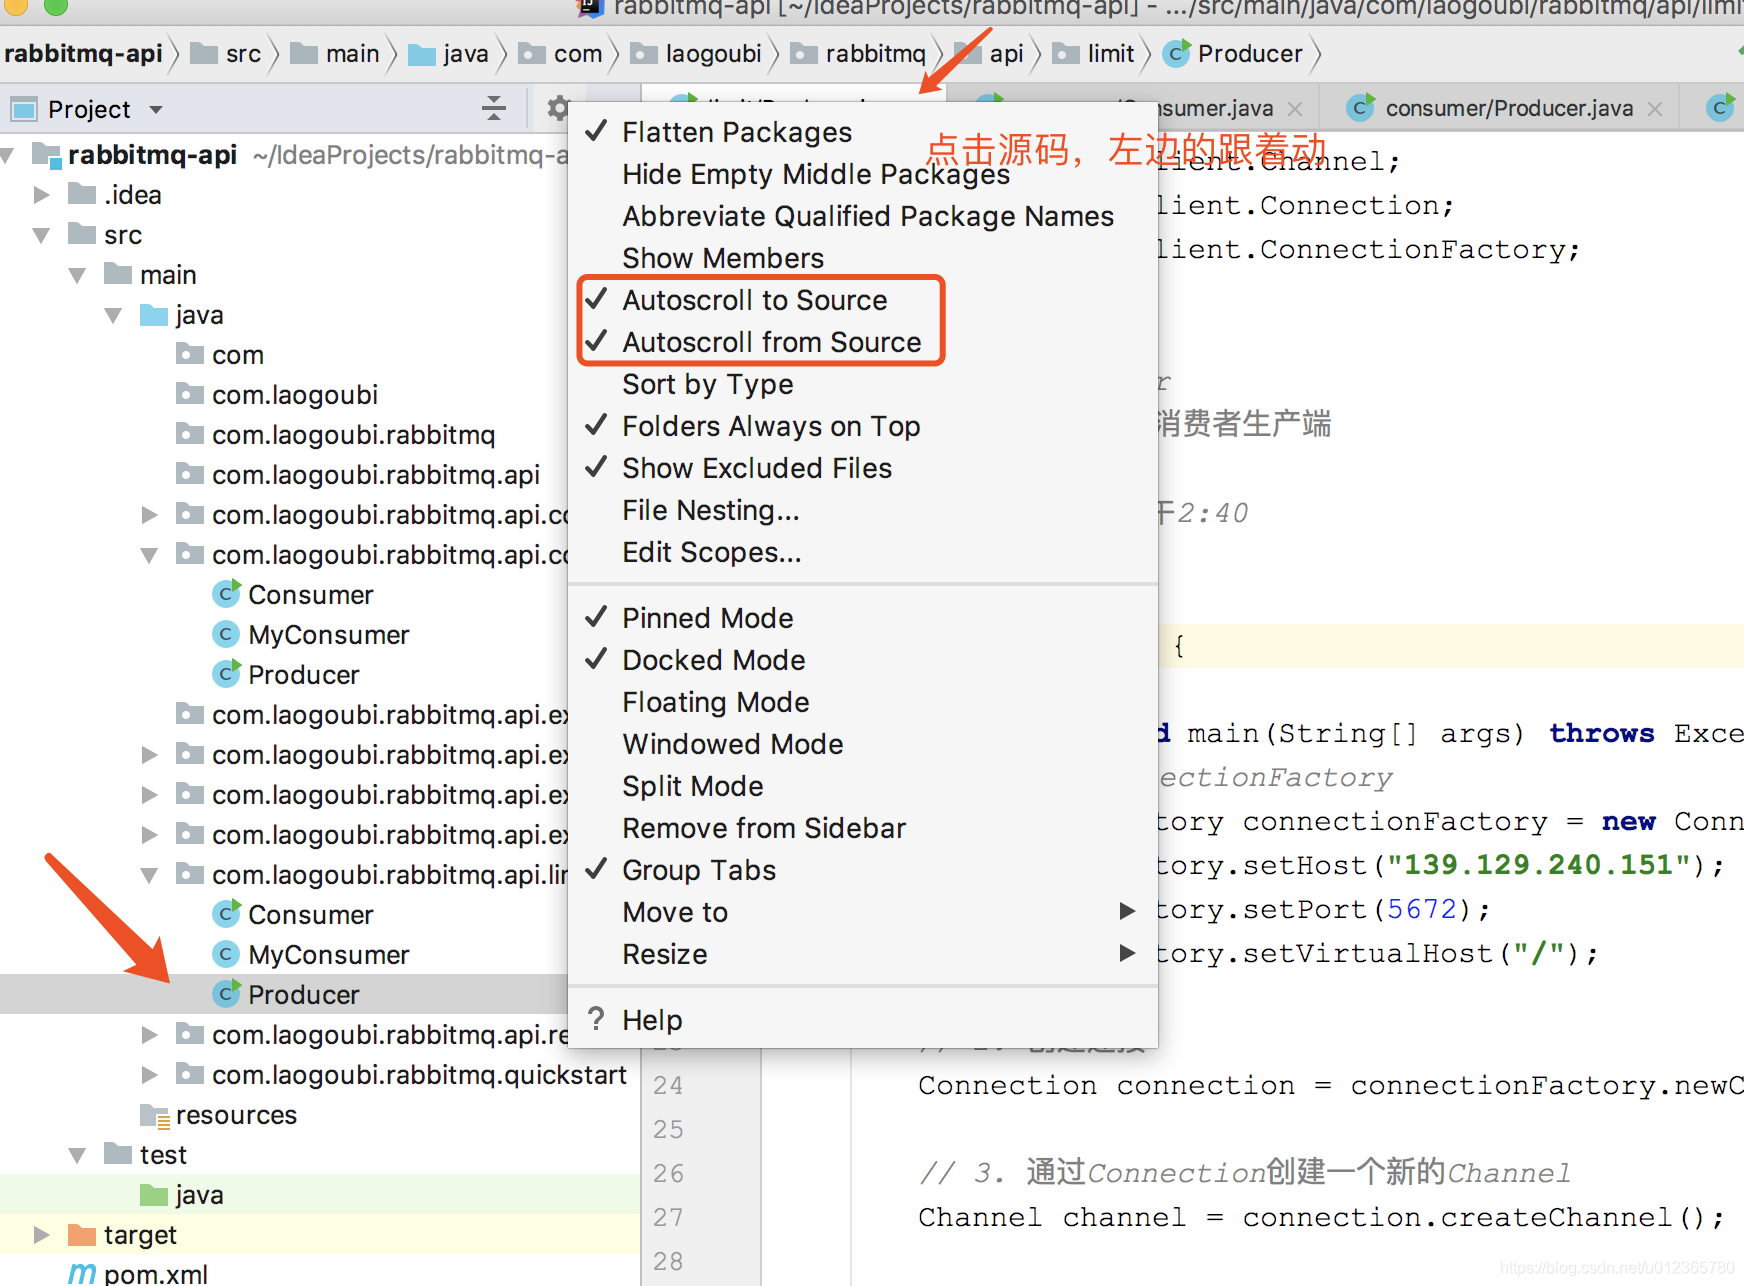Screen dimensions: 1744x1286
Task: Toggle Group Tabs option
Action: 863,870
